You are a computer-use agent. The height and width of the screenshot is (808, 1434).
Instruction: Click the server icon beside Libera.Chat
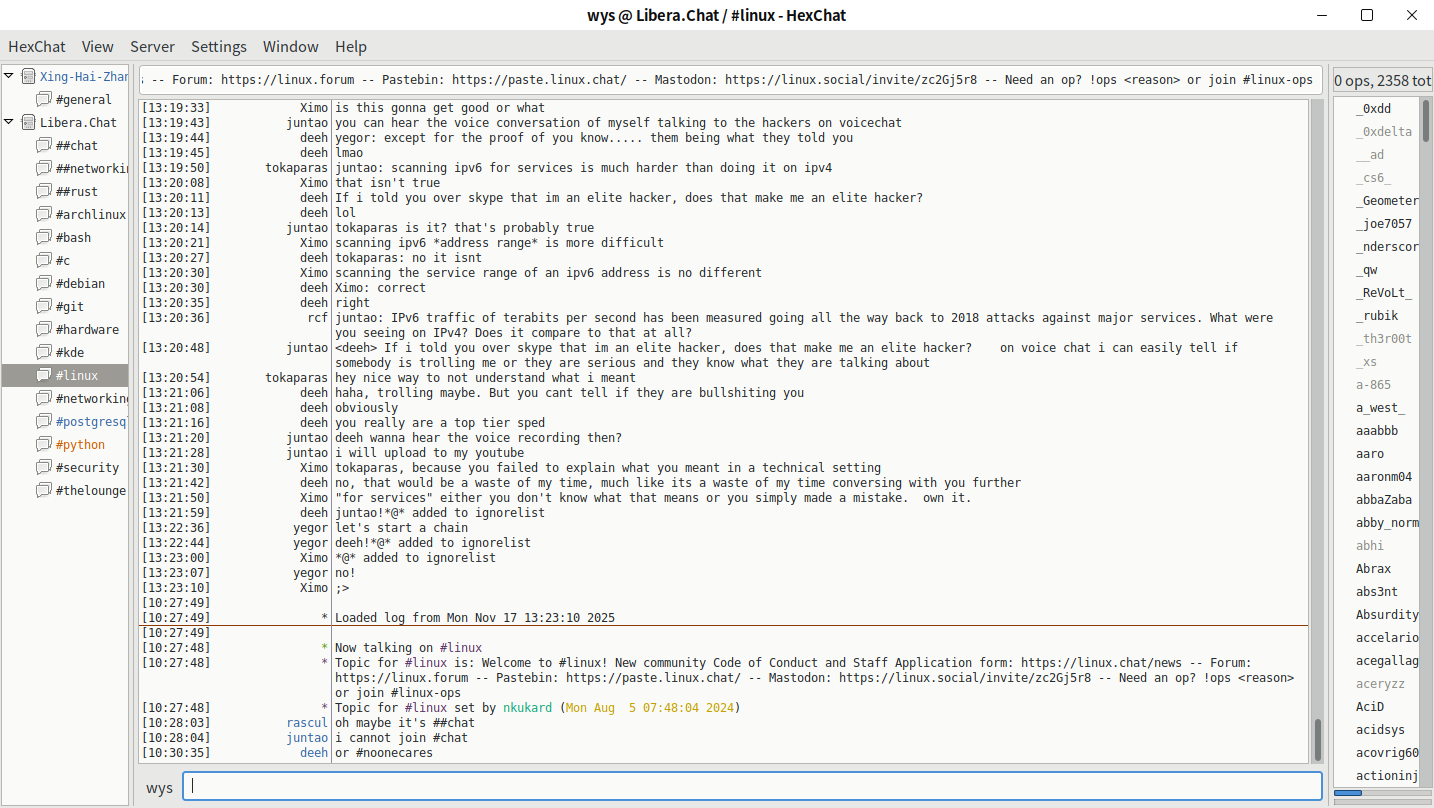(x=28, y=122)
